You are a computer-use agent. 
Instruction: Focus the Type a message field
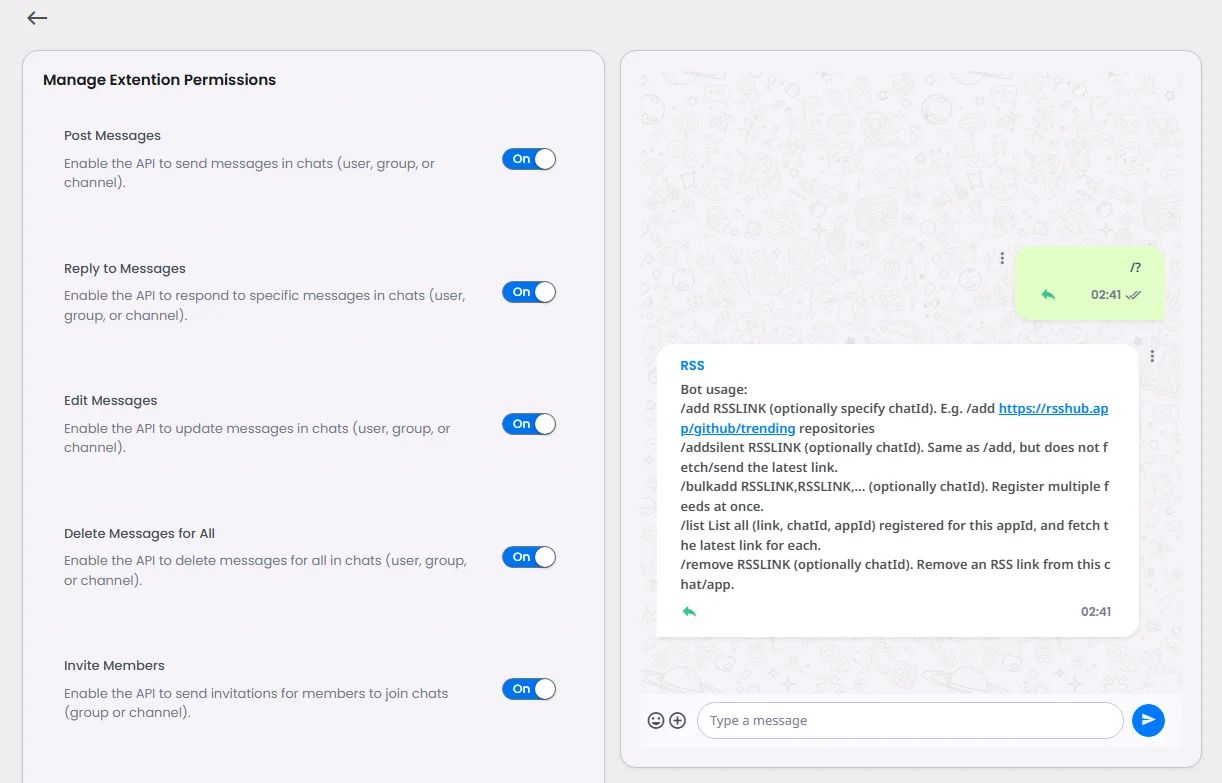(x=910, y=720)
